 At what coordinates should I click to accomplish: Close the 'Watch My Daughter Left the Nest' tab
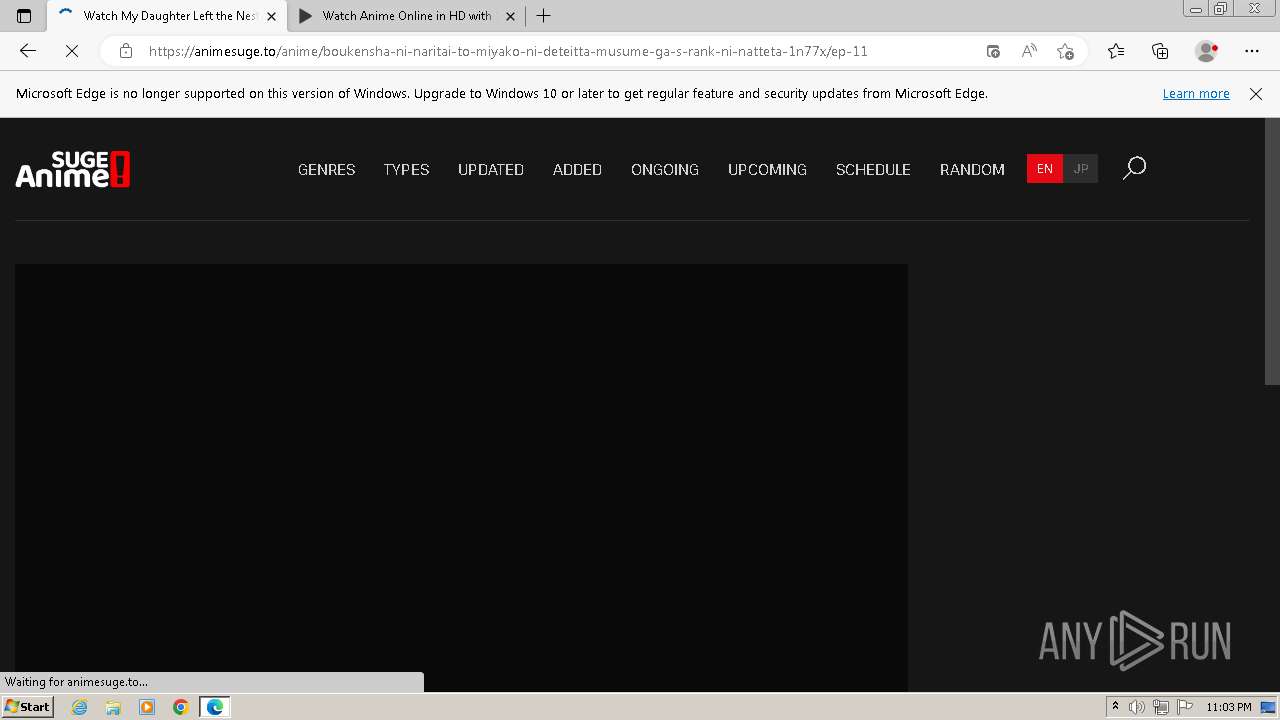(271, 16)
